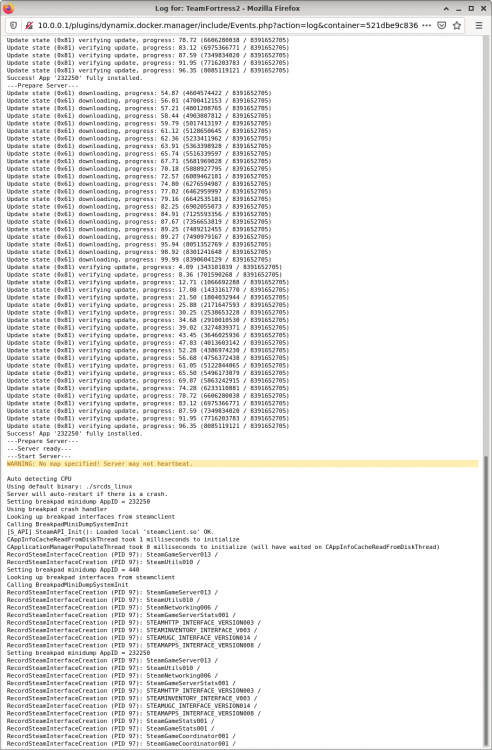Select 'Setting breakpad minidump AppID = 440' line
The width and height of the screenshot is (492, 750).
pyautogui.click(x=73, y=570)
